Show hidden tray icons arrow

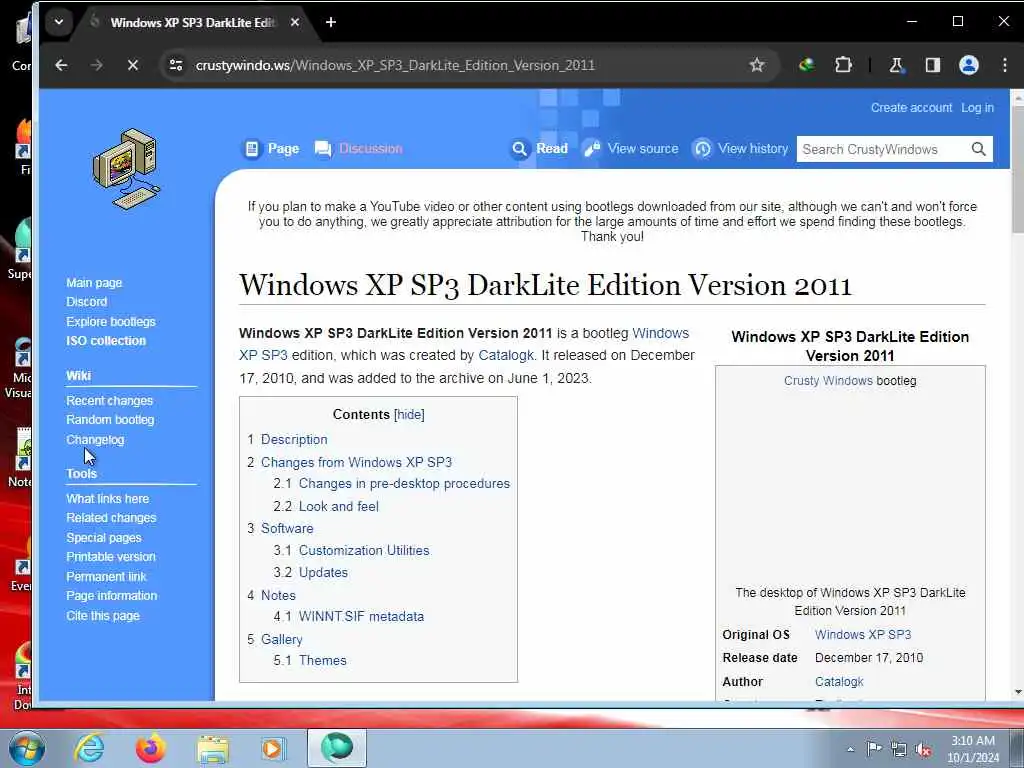point(850,749)
